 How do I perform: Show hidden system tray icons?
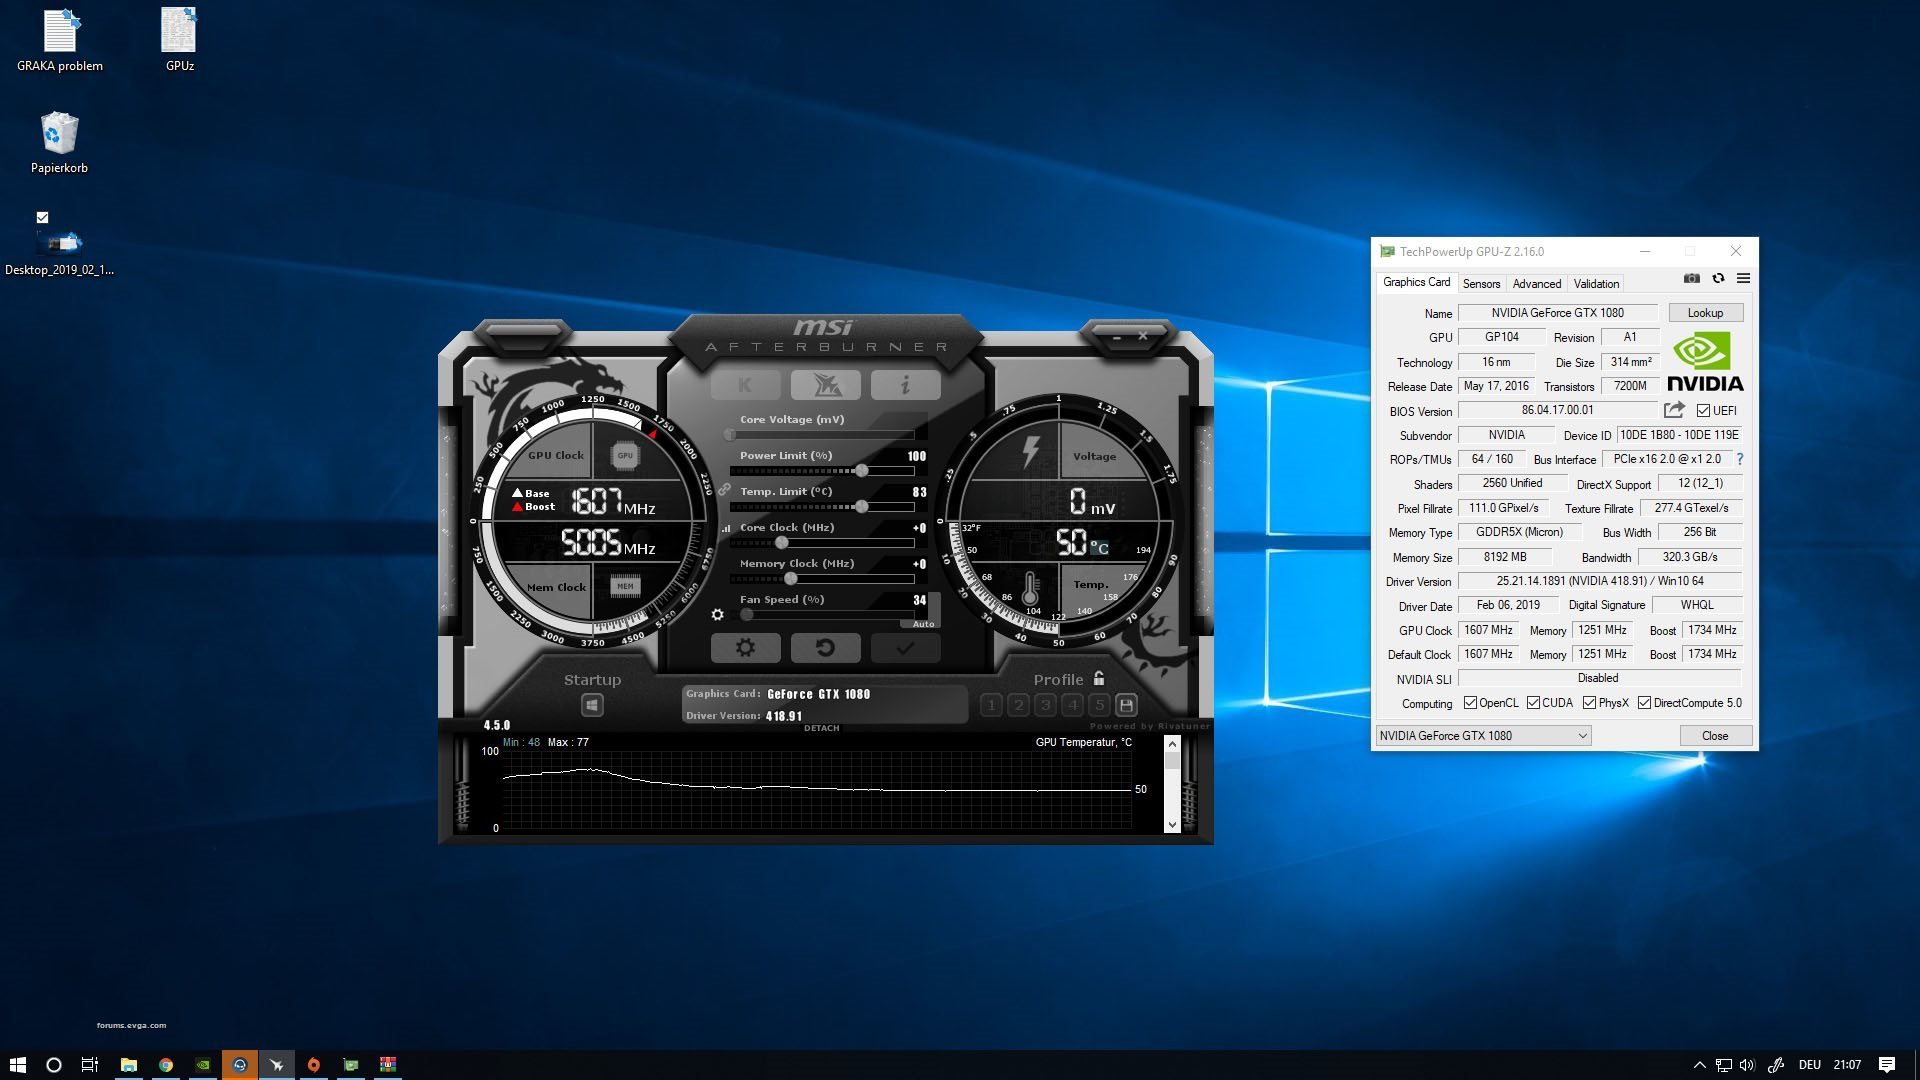click(x=1699, y=1065)
